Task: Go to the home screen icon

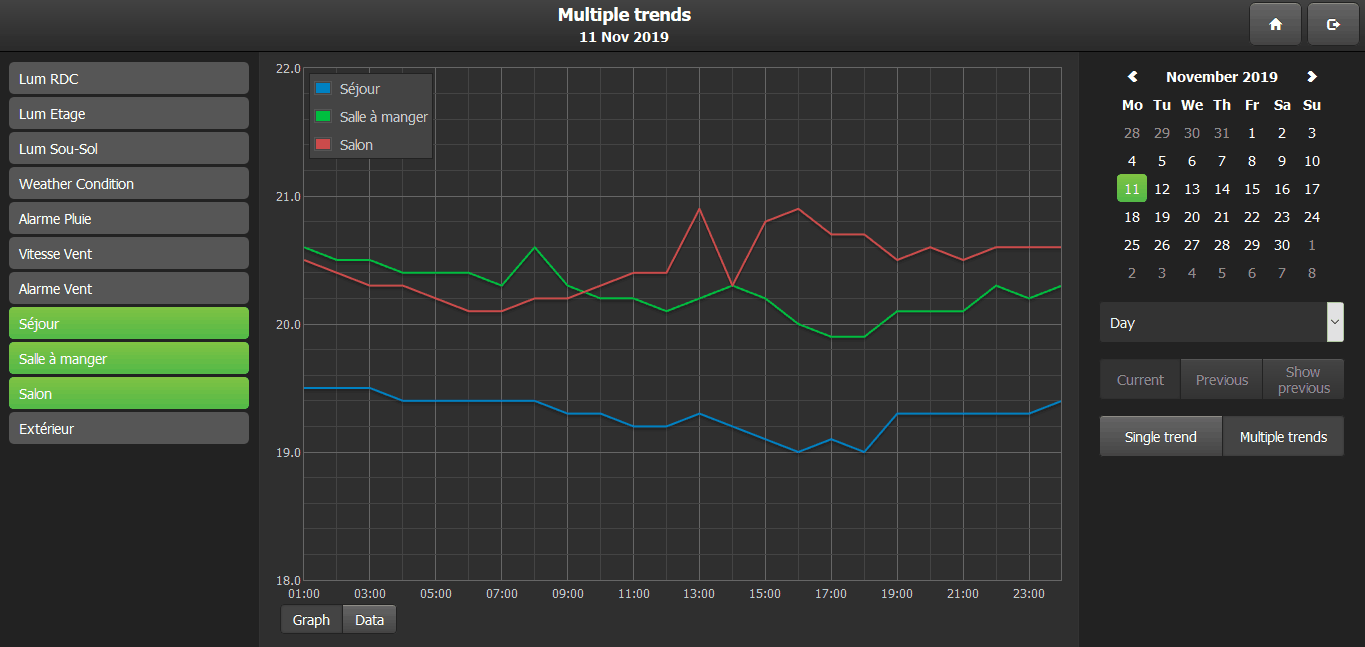Action: 1275,25
